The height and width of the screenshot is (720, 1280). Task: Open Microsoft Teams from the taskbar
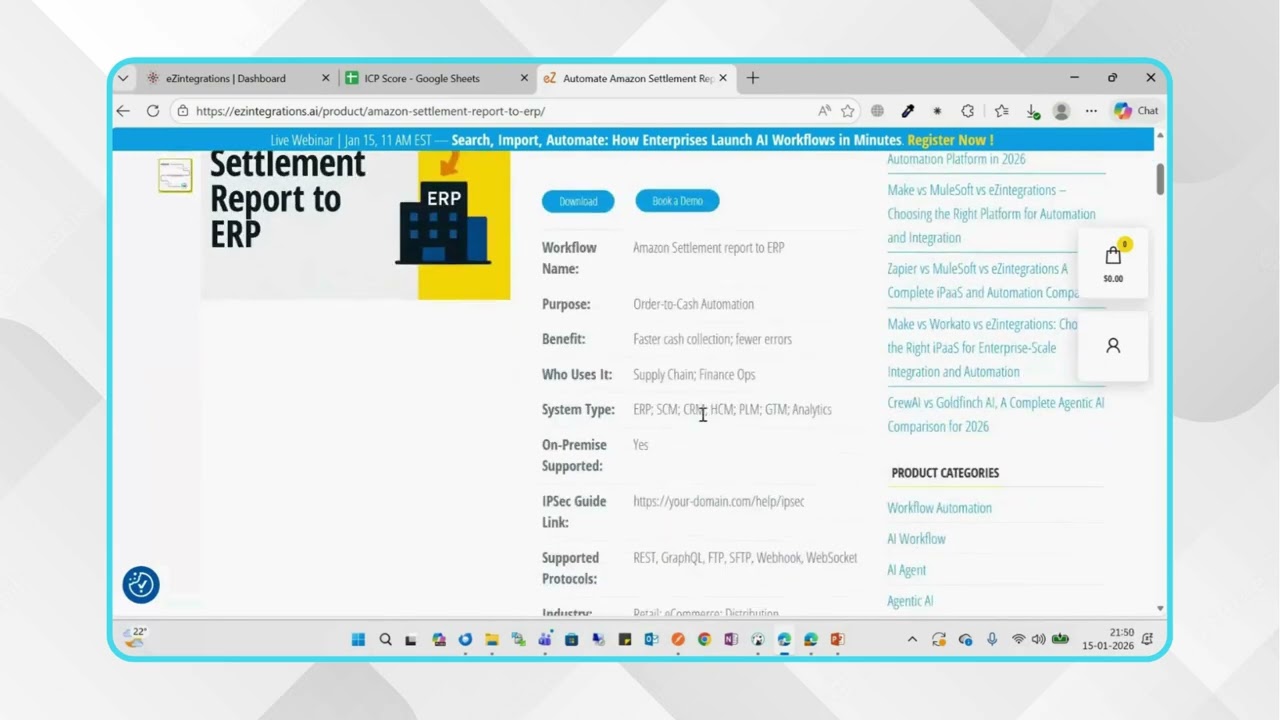pos(544,640)
